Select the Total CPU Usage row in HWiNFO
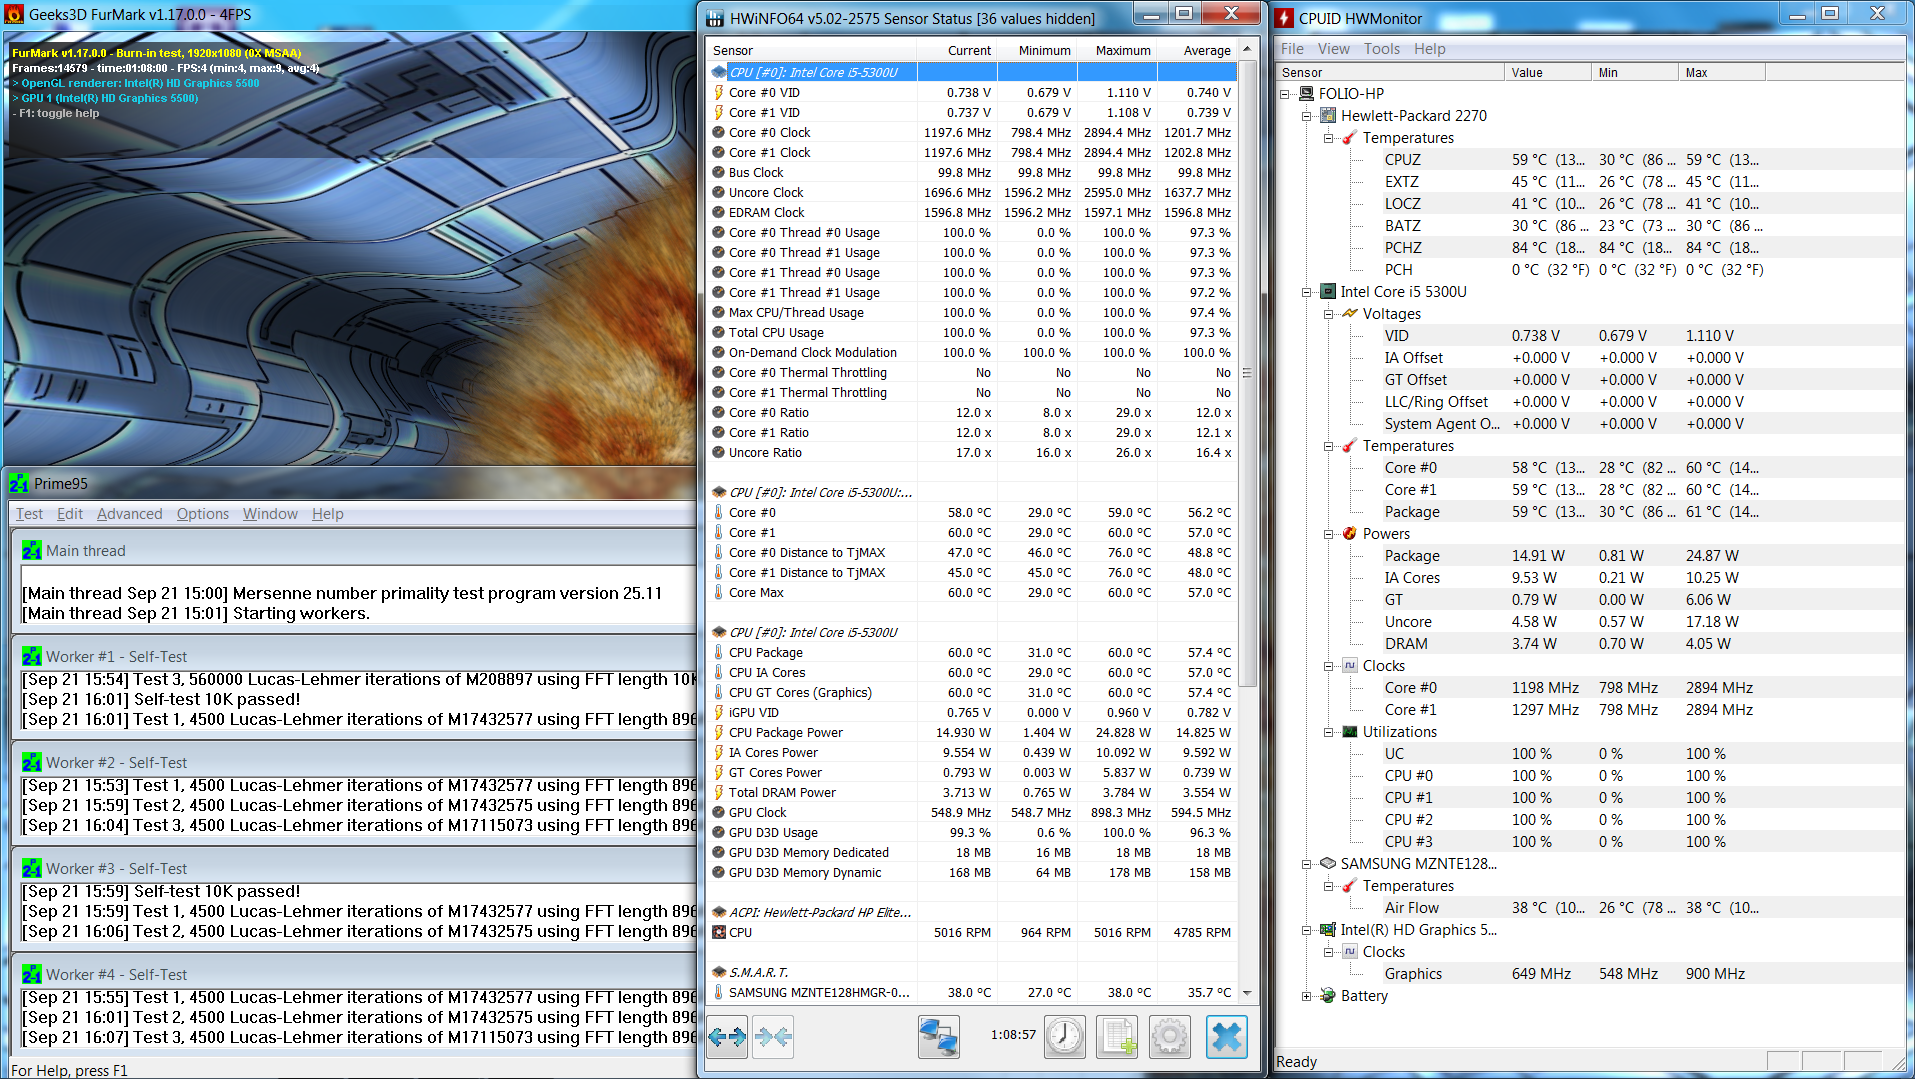 point(973,332)
